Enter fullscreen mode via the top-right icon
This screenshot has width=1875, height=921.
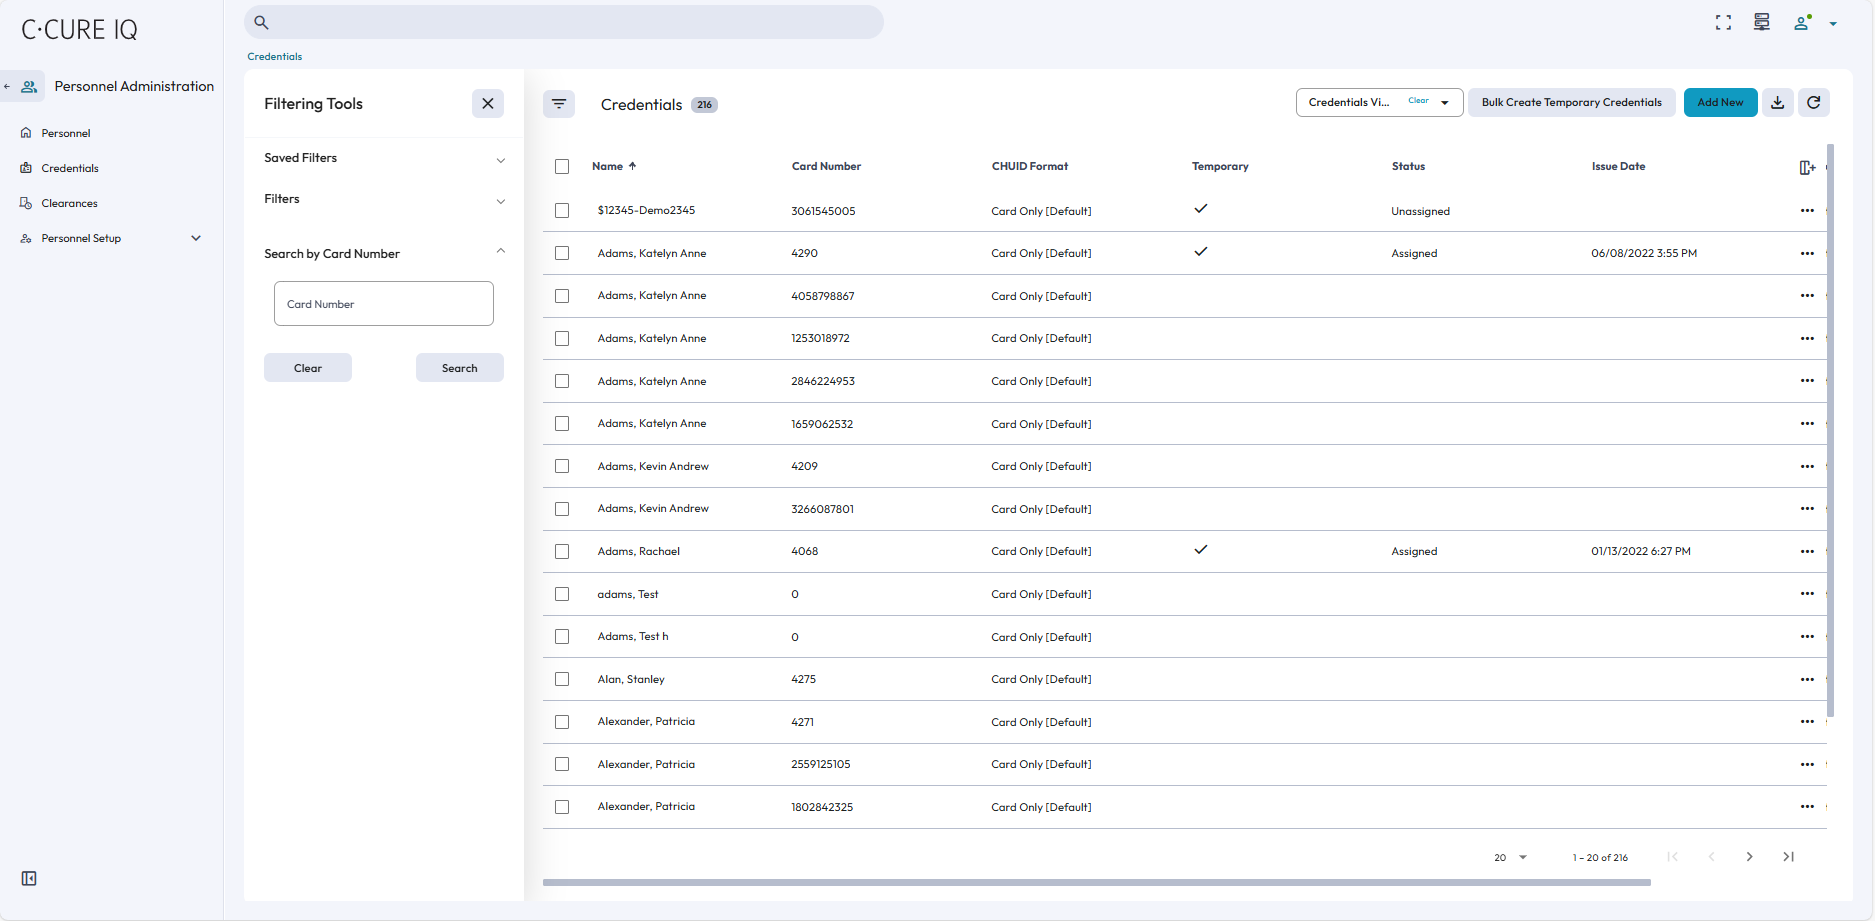click(1724, 21)
